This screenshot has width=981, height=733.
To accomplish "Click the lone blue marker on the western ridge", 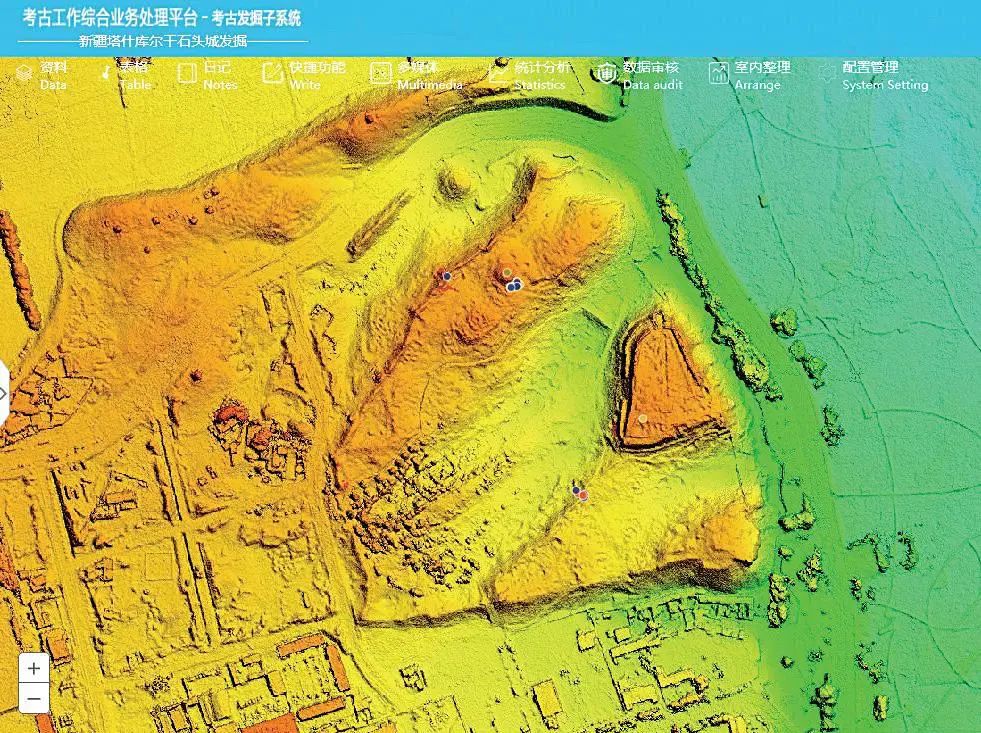I will pos(447,276).
